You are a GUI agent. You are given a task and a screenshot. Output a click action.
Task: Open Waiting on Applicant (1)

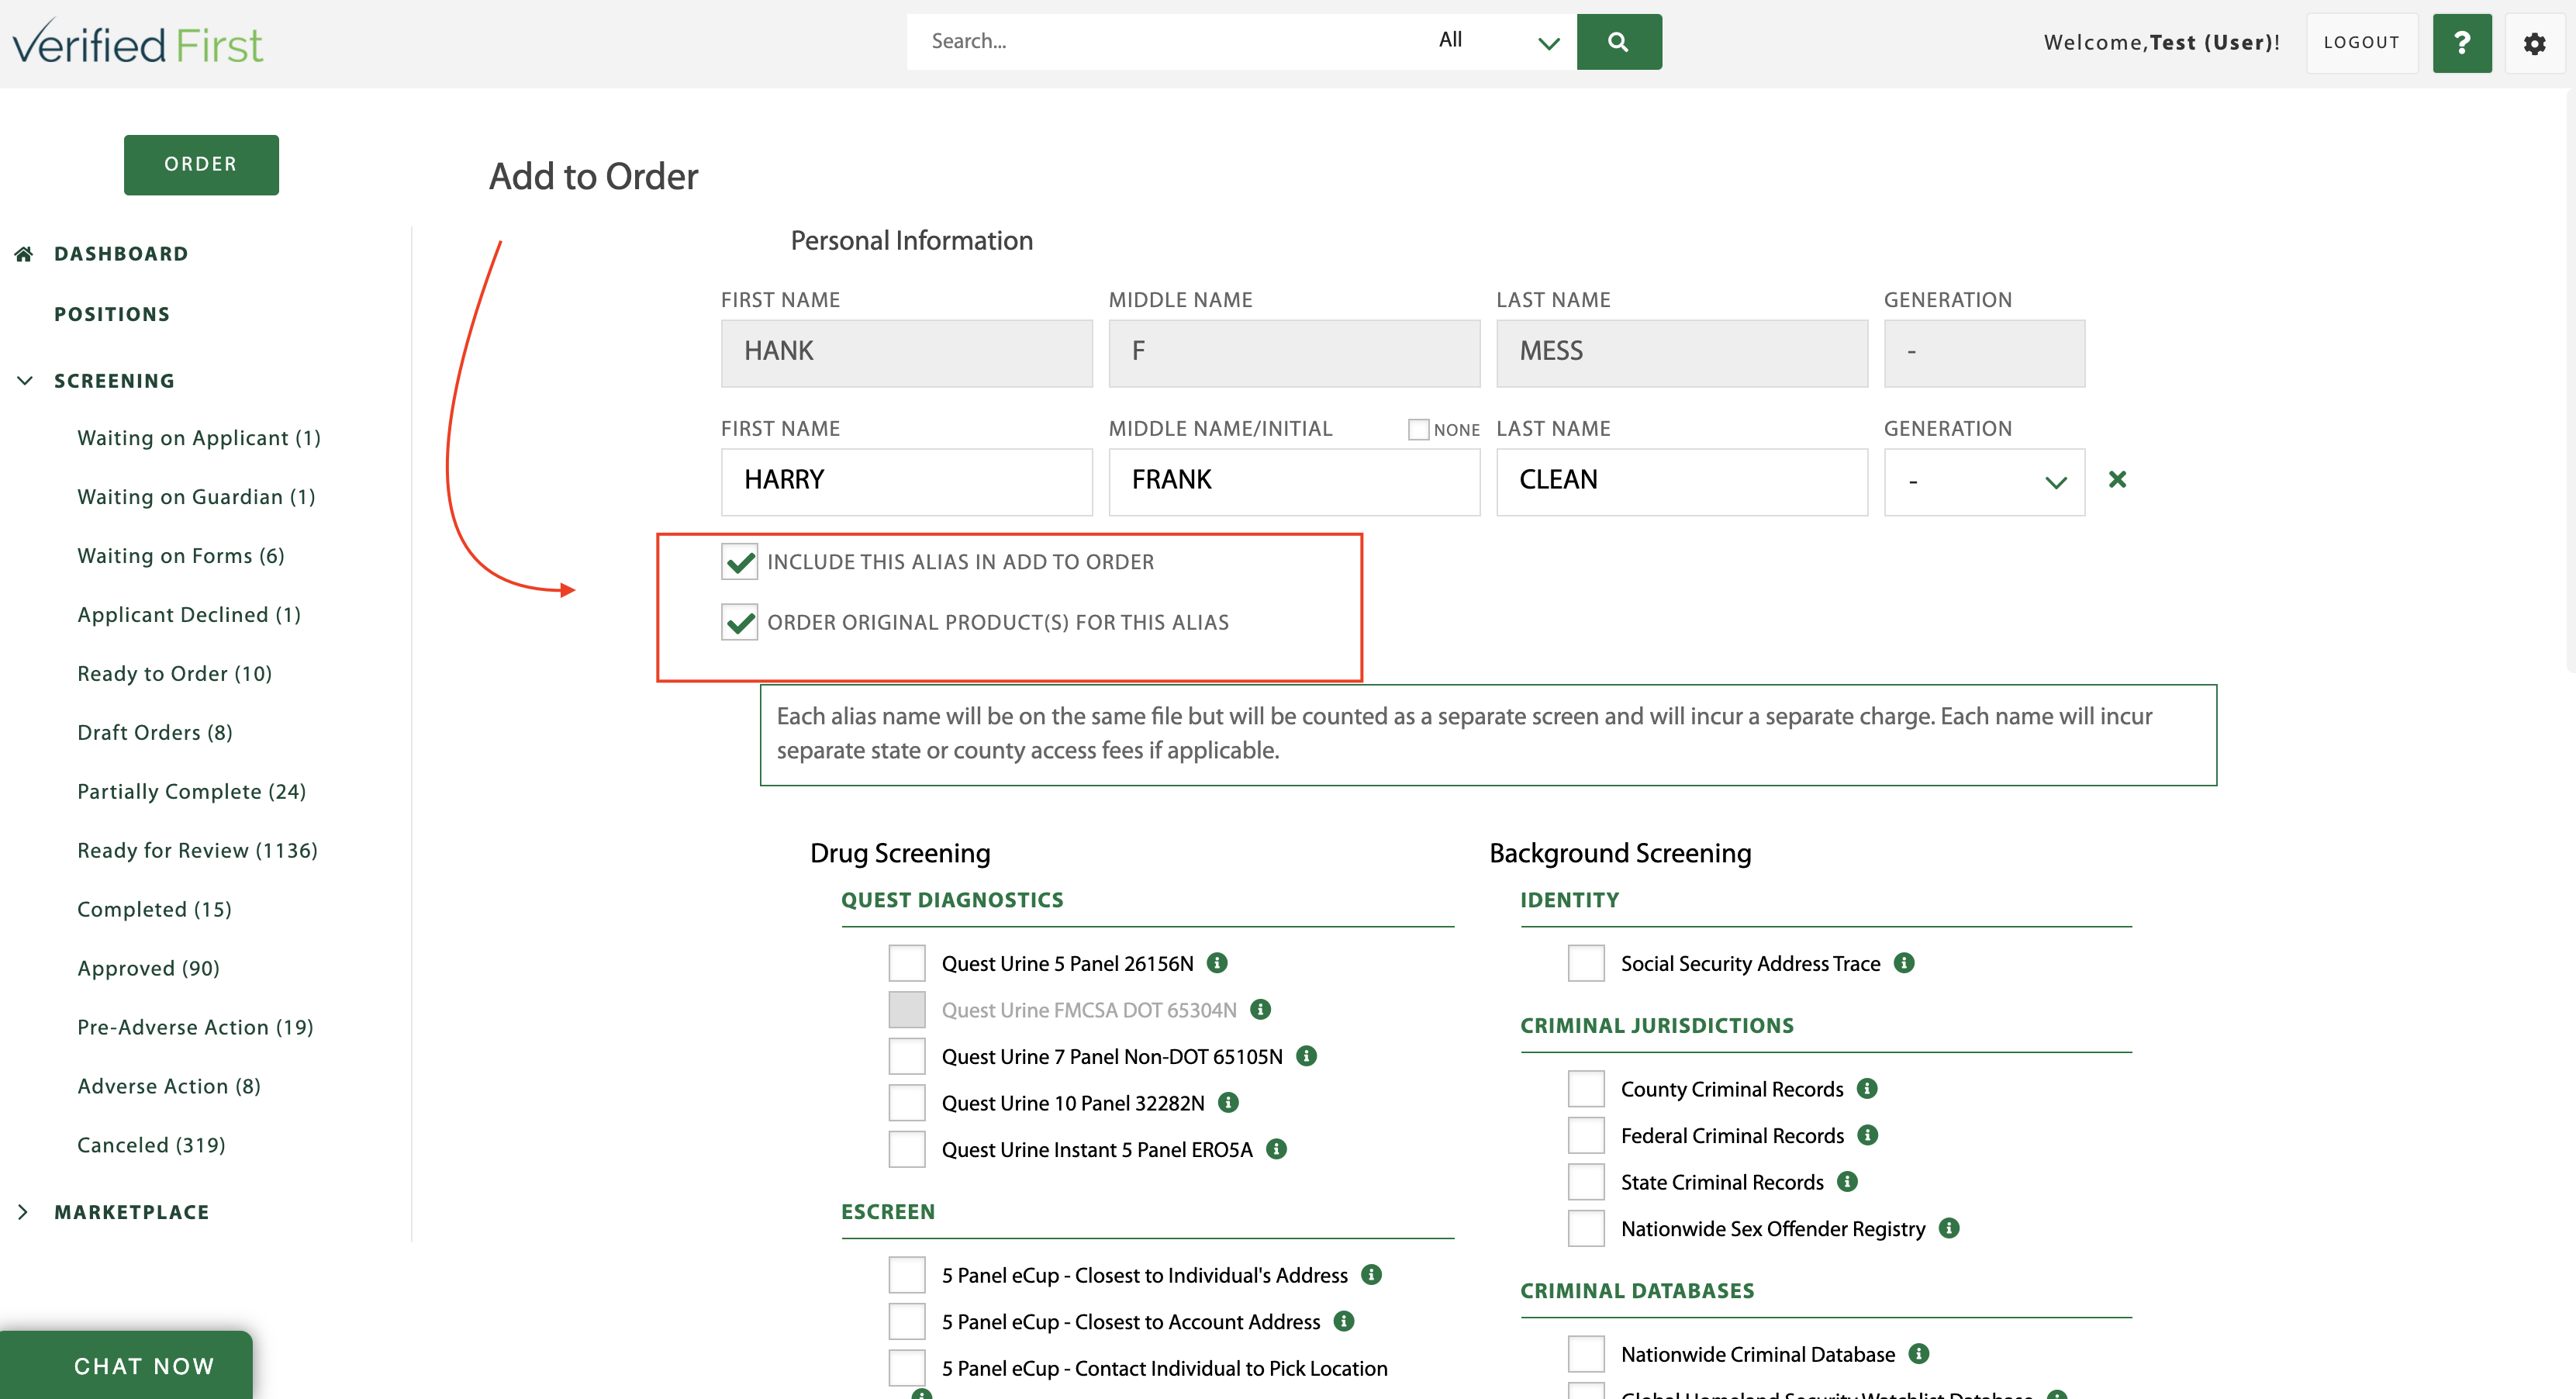tap(199, 438)
